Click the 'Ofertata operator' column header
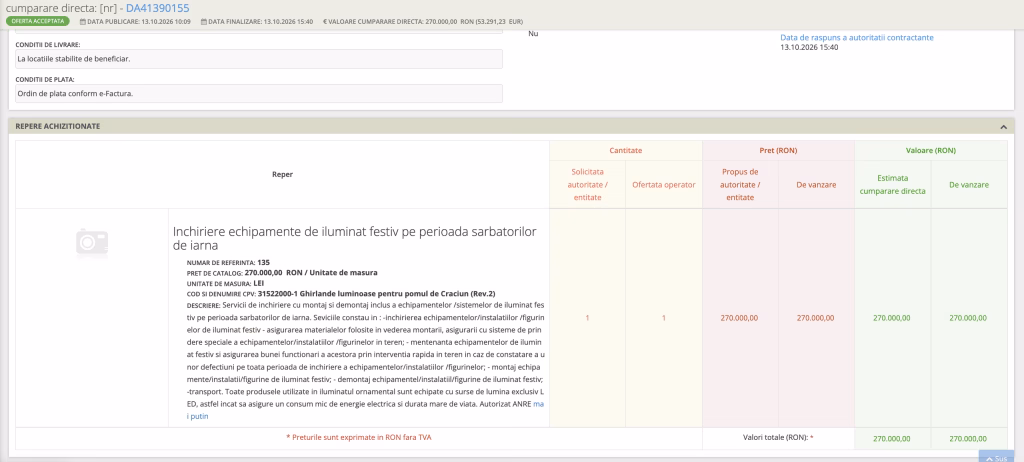 (x=664, y=185)
